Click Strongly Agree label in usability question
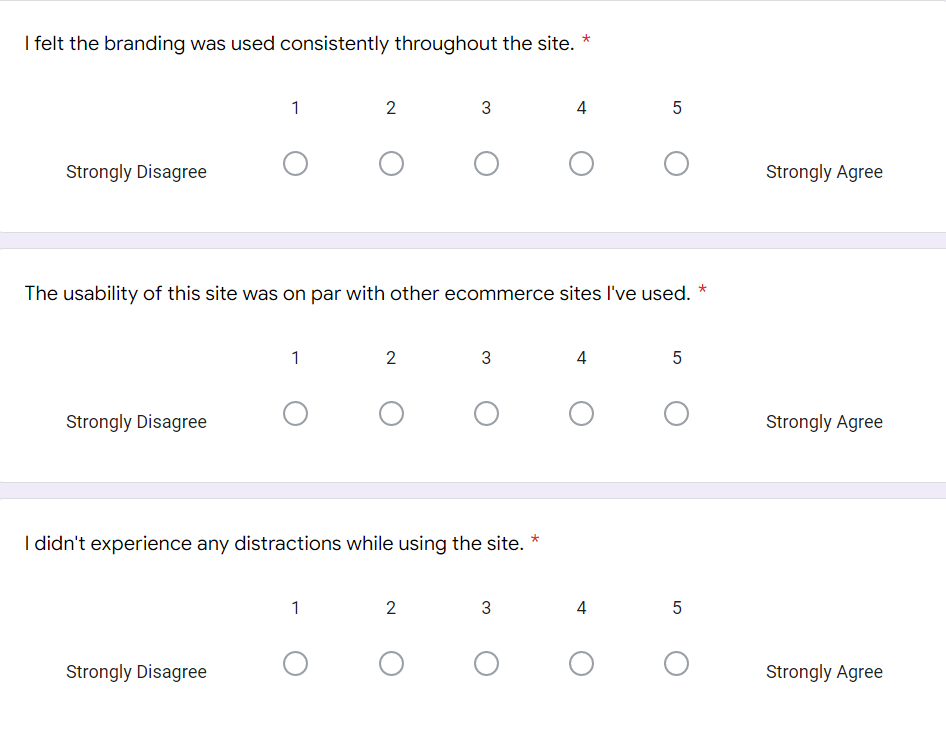 [x=824, y=422]
